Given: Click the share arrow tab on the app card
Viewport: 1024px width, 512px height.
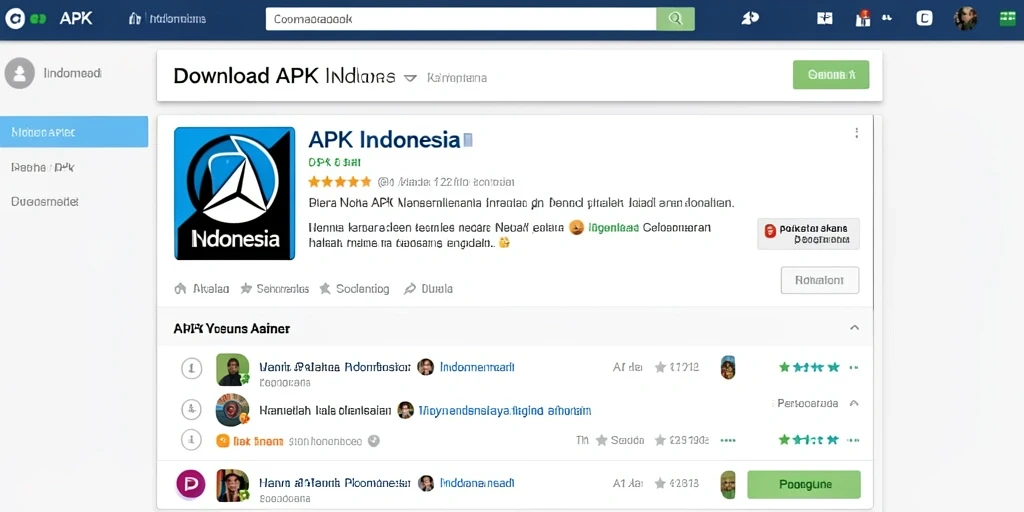Looking at the screenshot, I should (428, 288).
